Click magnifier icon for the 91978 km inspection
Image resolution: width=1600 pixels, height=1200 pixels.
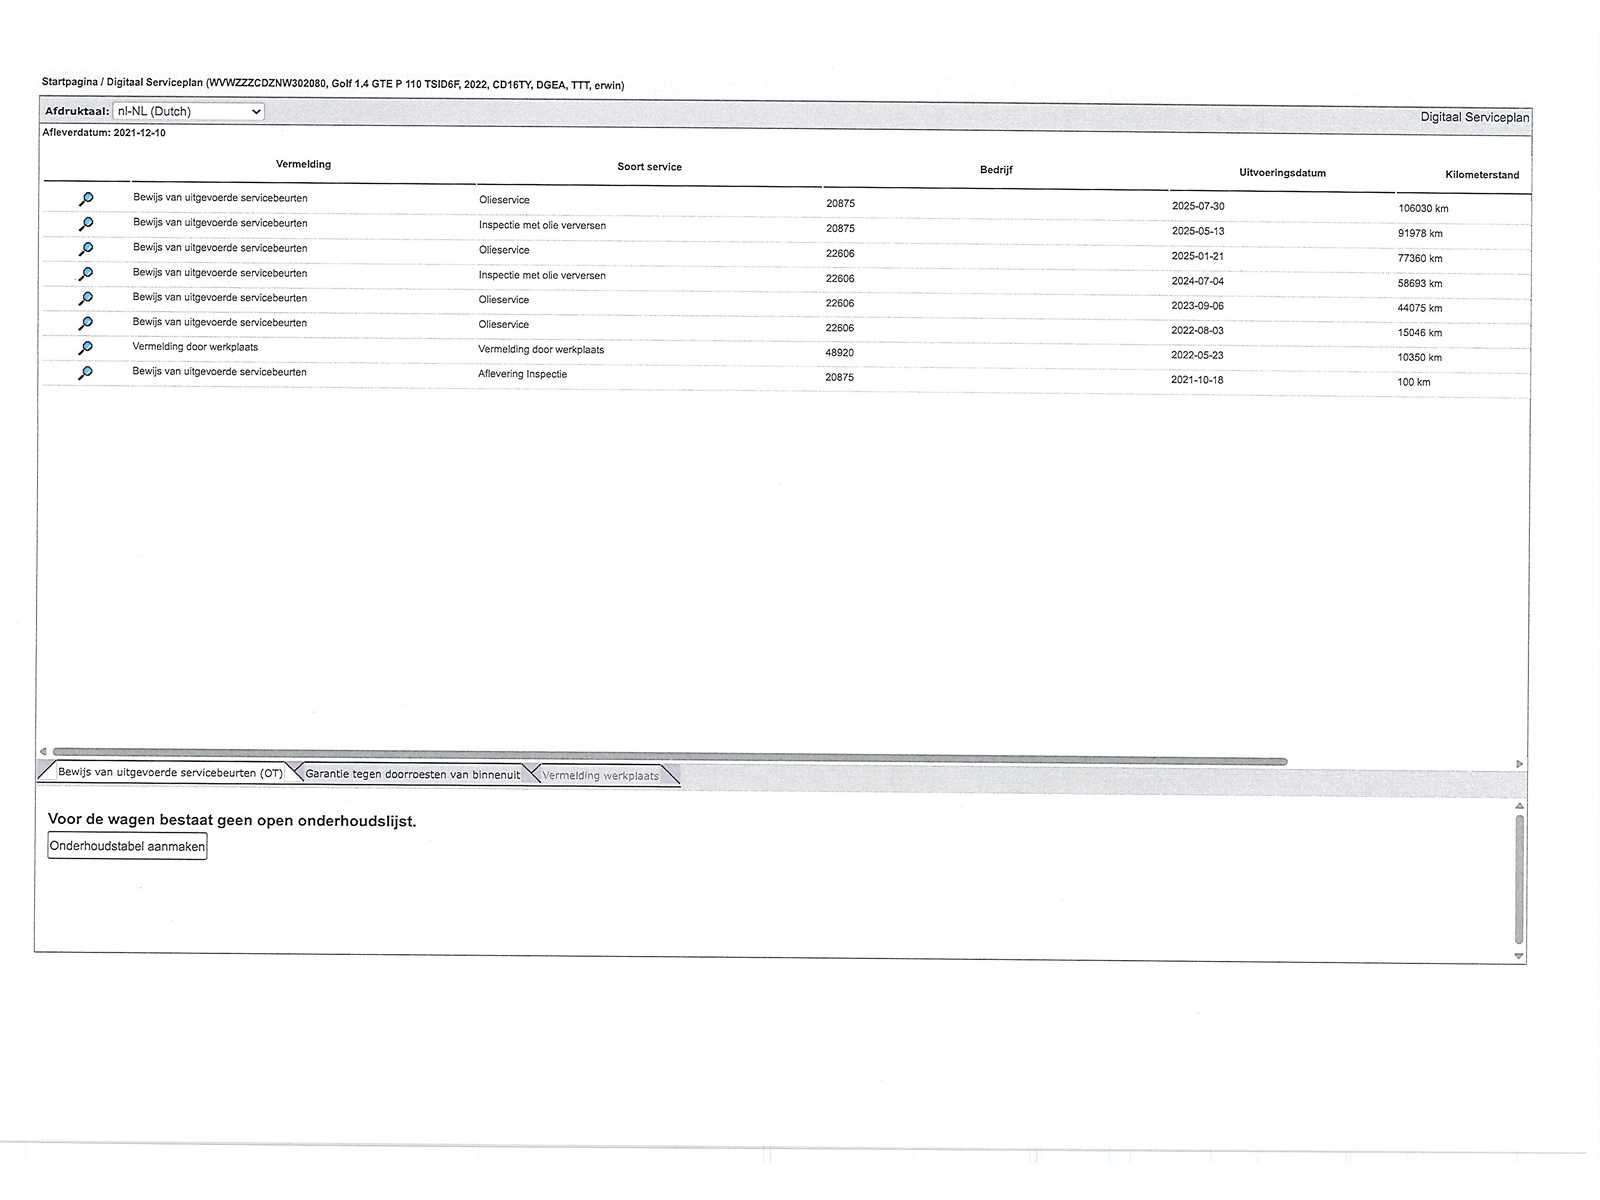click(x=86, y=224)
